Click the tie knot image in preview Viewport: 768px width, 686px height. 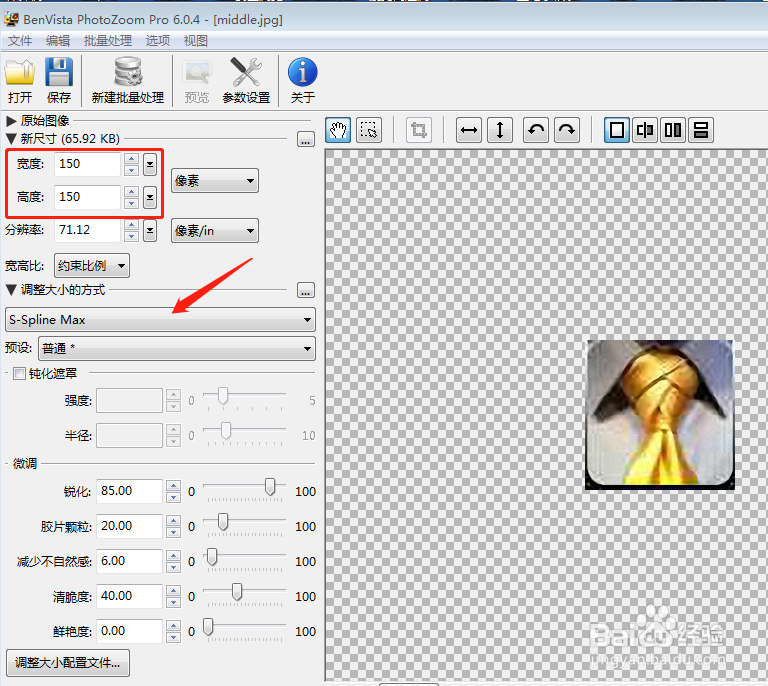pos(660,415)
